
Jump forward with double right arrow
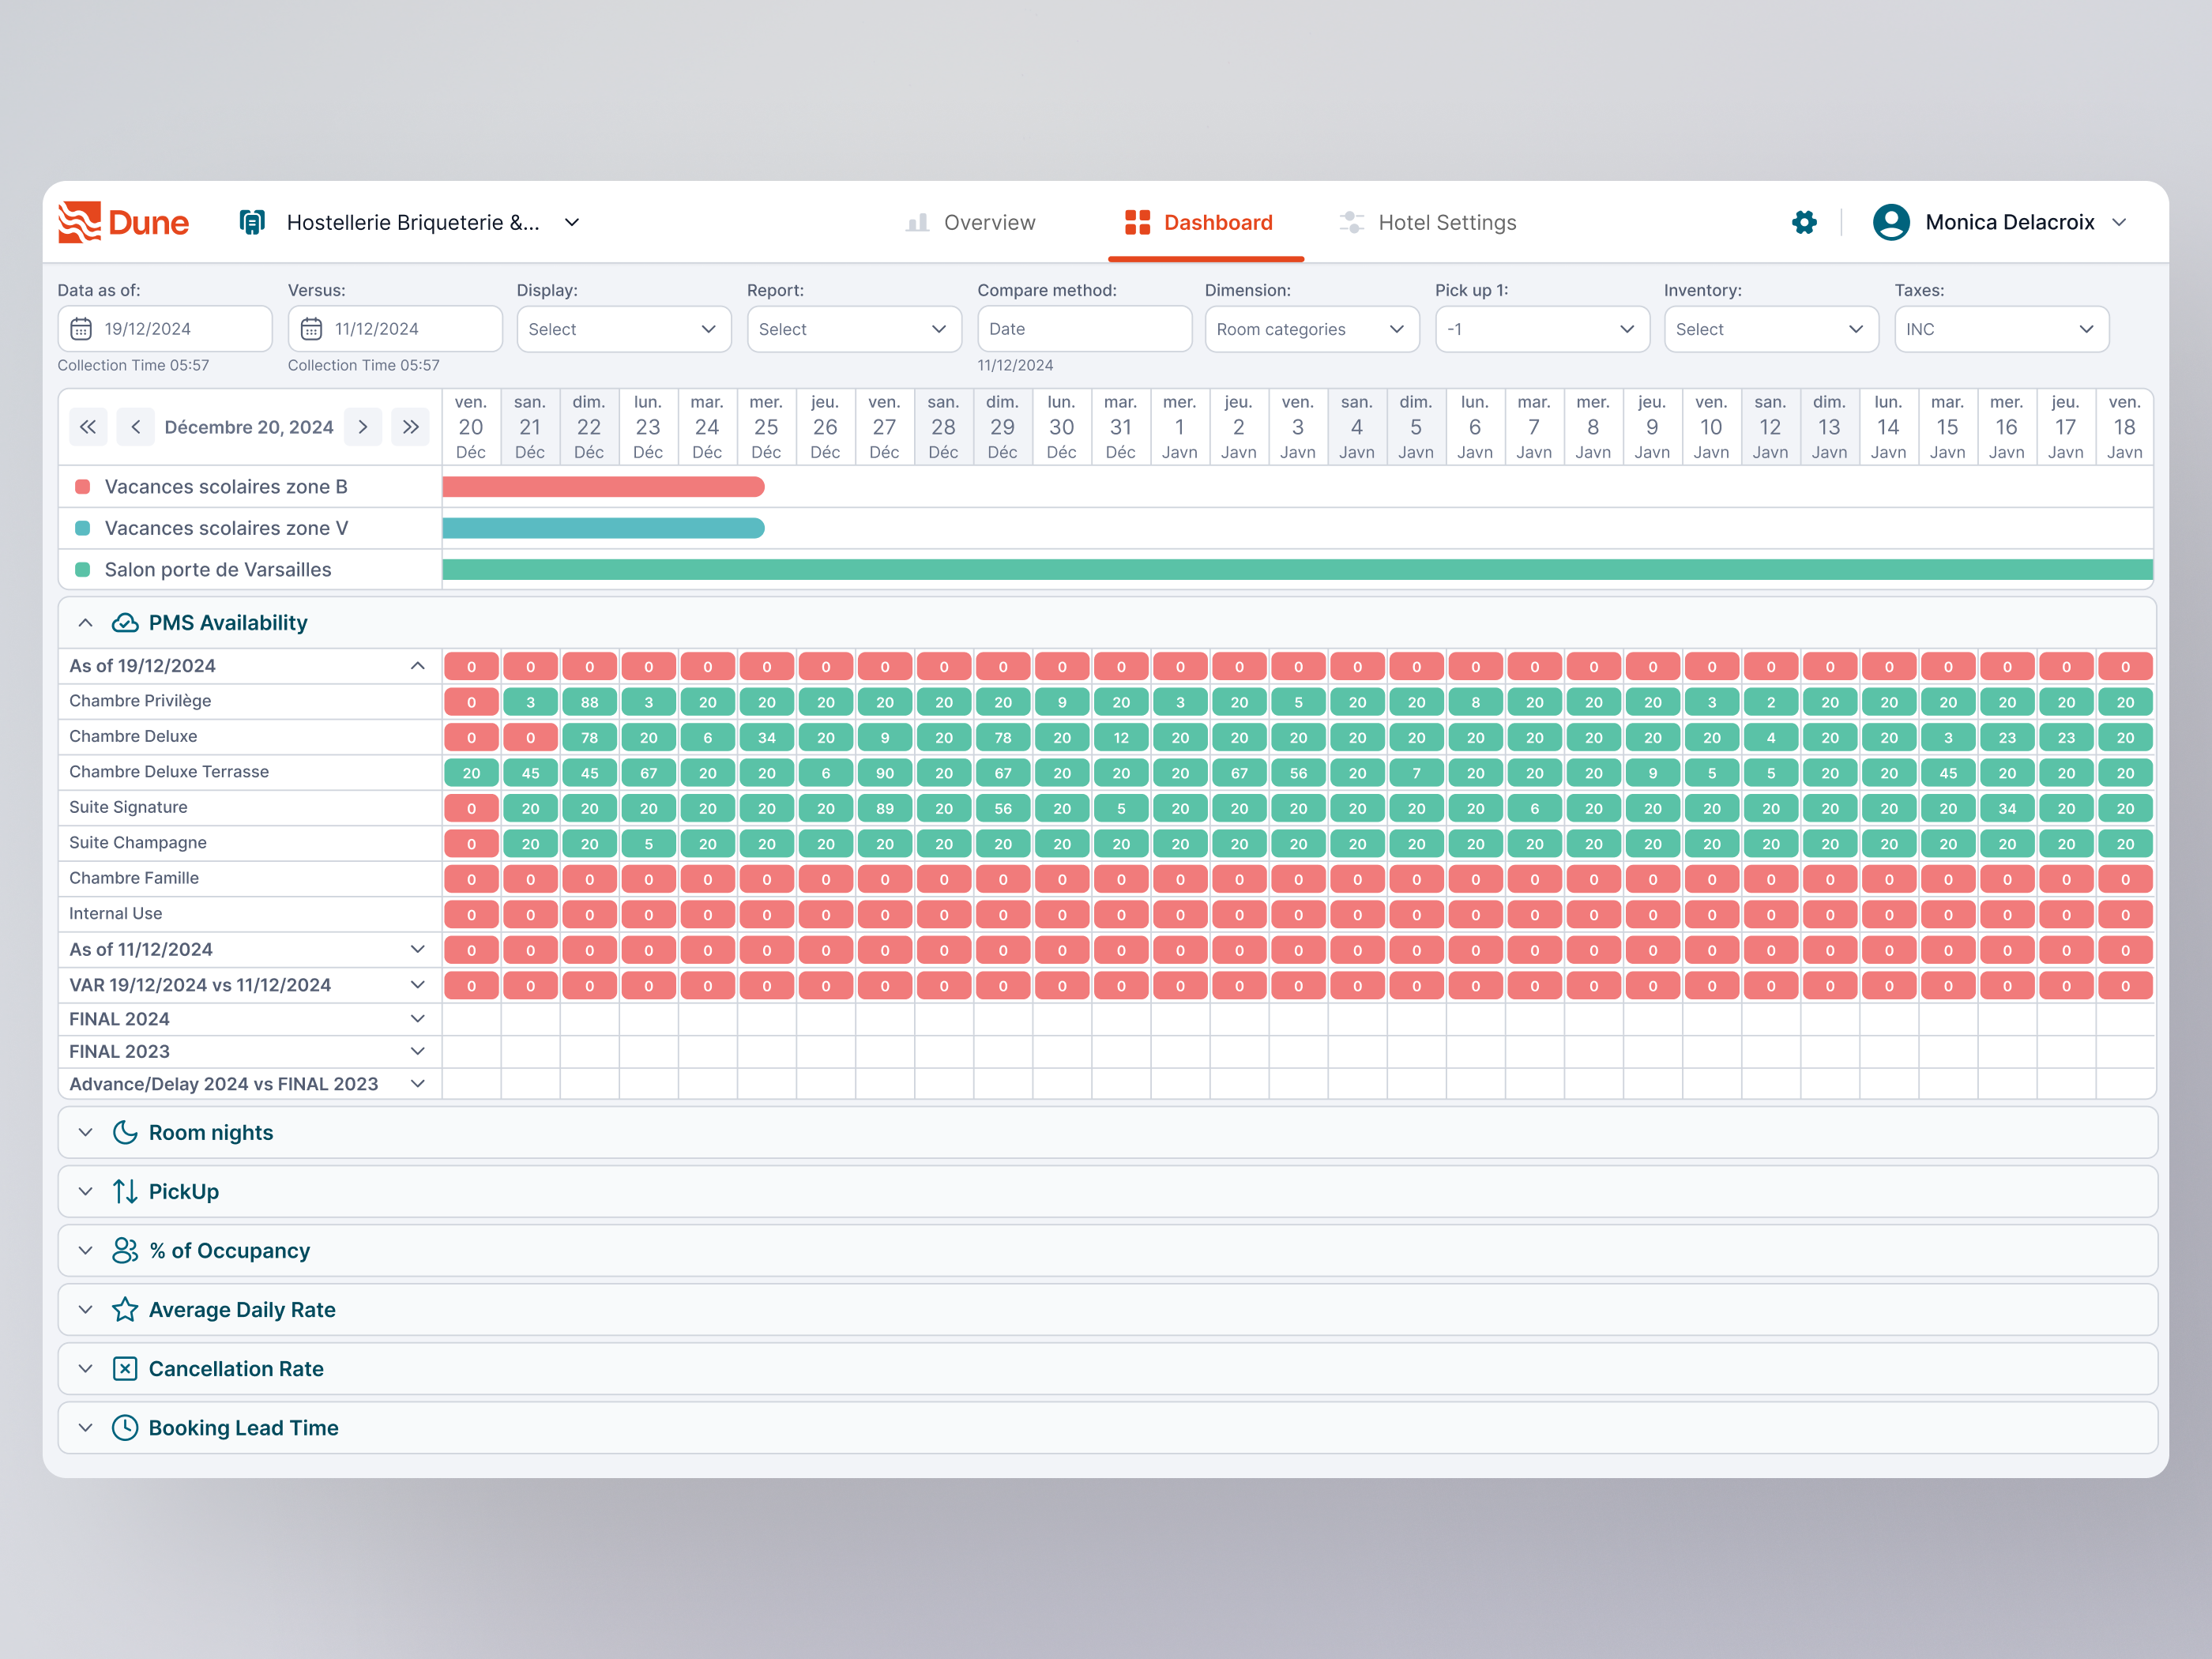tap(410, 427)
